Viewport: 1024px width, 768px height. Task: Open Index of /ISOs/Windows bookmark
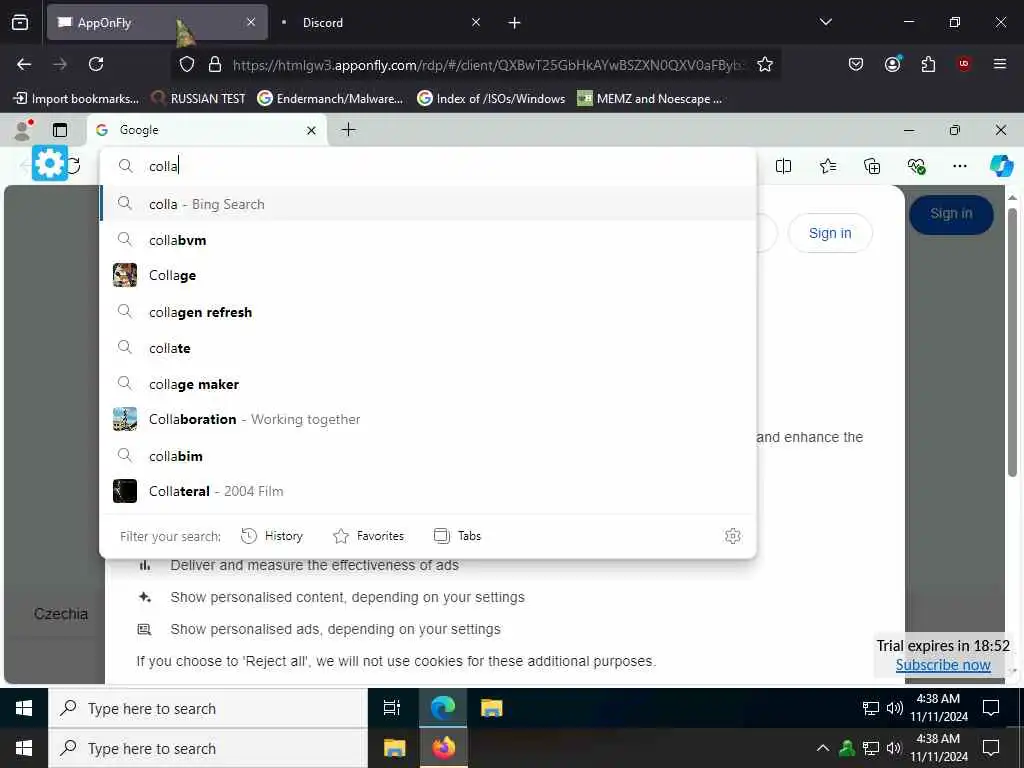[x=491, y=99]
